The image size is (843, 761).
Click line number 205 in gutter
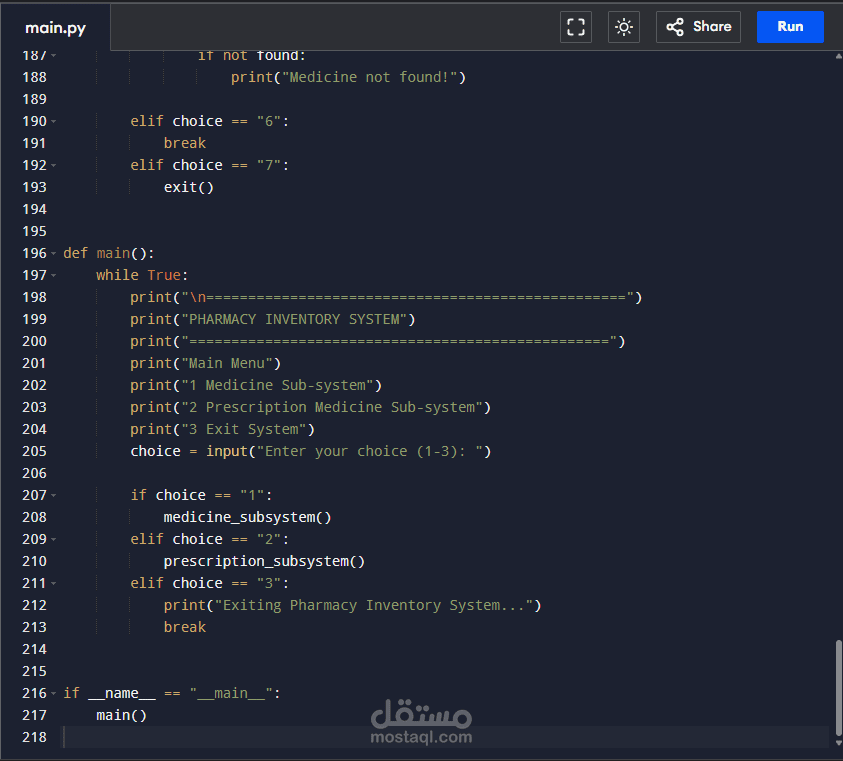[x=34, y=451]
